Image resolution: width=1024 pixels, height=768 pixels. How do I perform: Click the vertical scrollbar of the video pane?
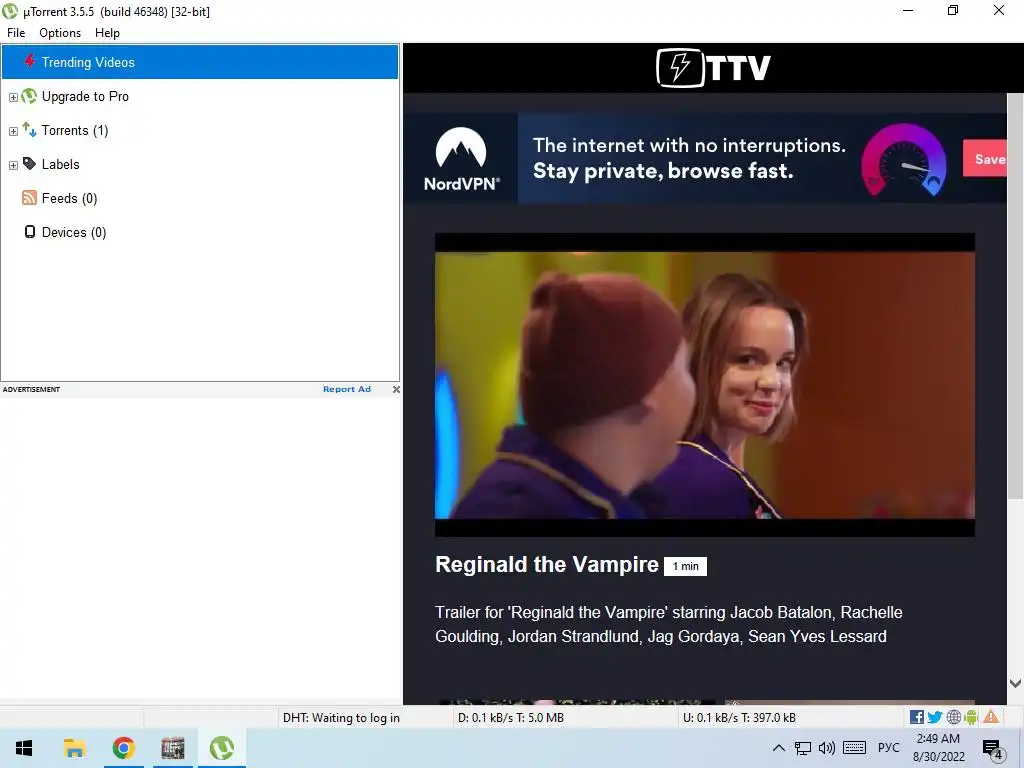[1015, 297]
